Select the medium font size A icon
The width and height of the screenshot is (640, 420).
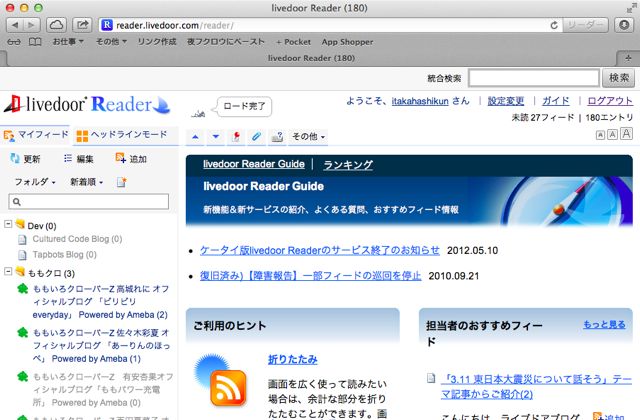tap(613, 134)
